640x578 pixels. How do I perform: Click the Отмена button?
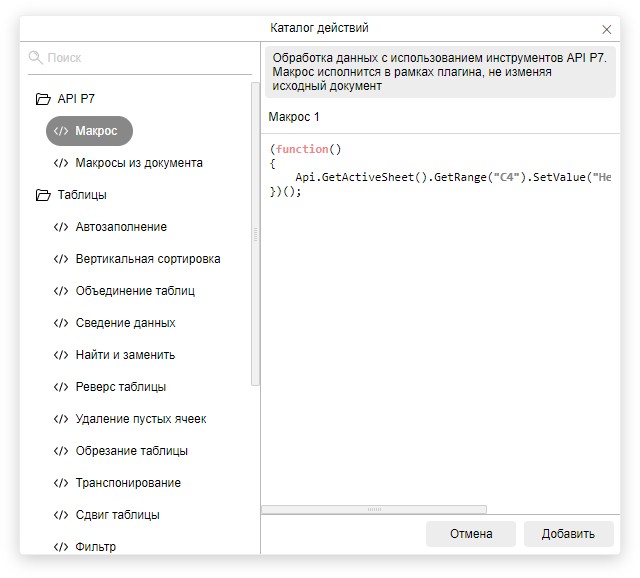[470, 534]
